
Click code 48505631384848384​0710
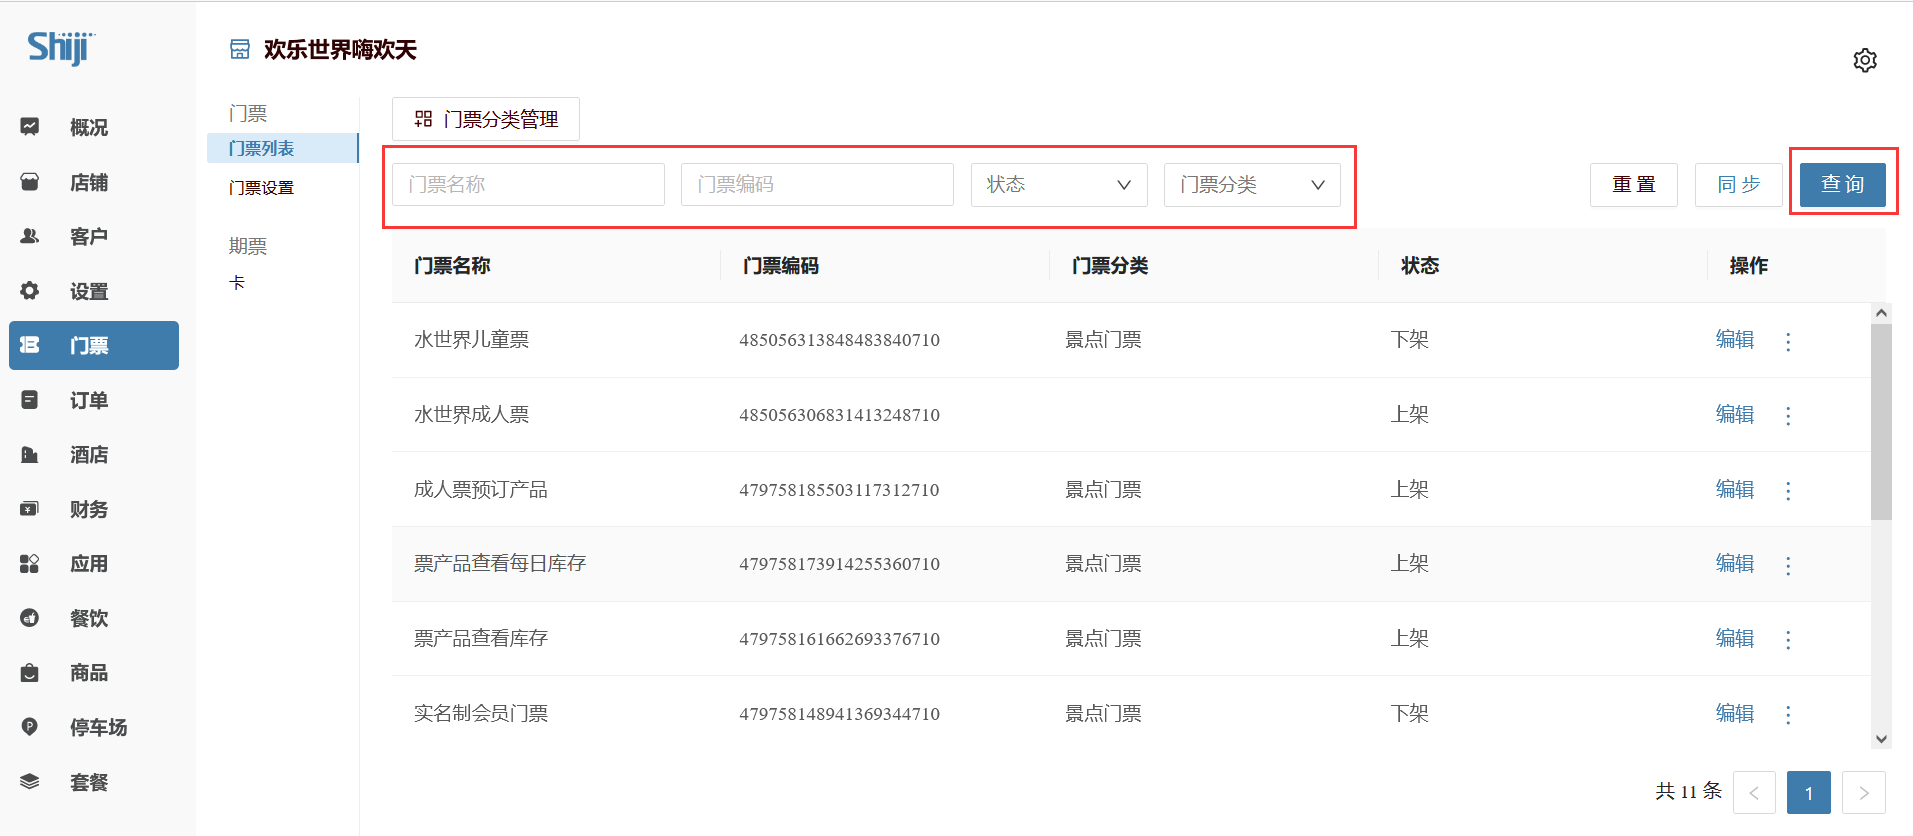[x=840, y=340]
